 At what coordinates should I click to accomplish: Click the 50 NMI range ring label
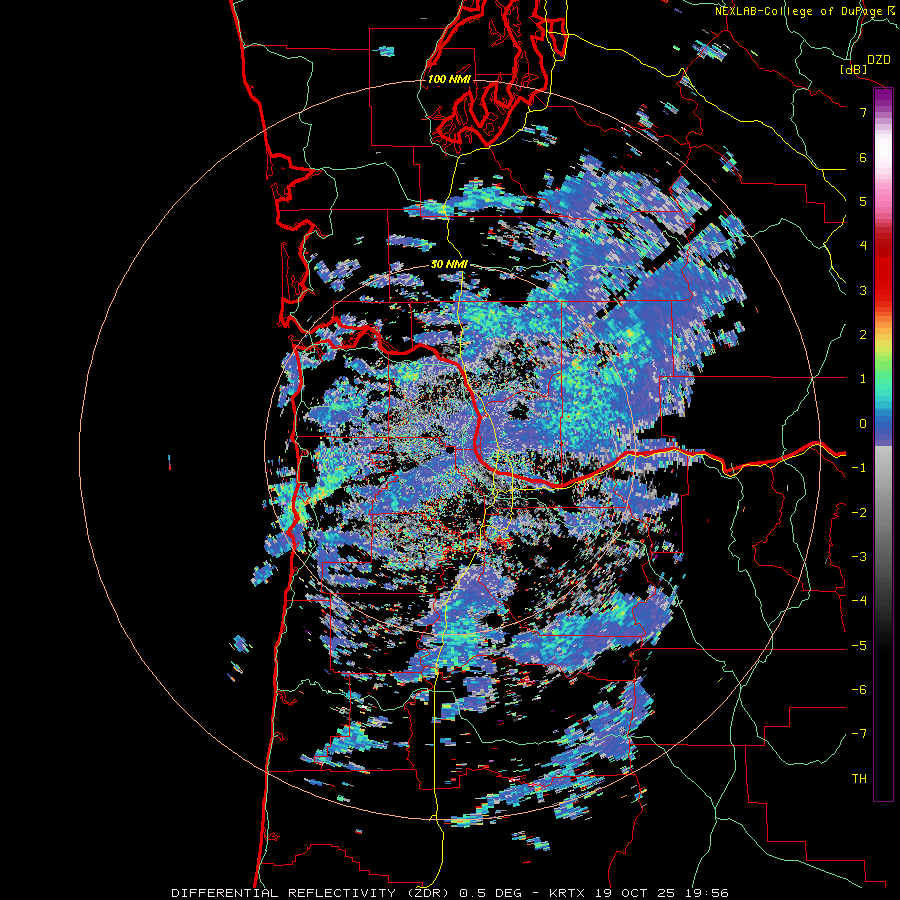[x=449, y=264]
